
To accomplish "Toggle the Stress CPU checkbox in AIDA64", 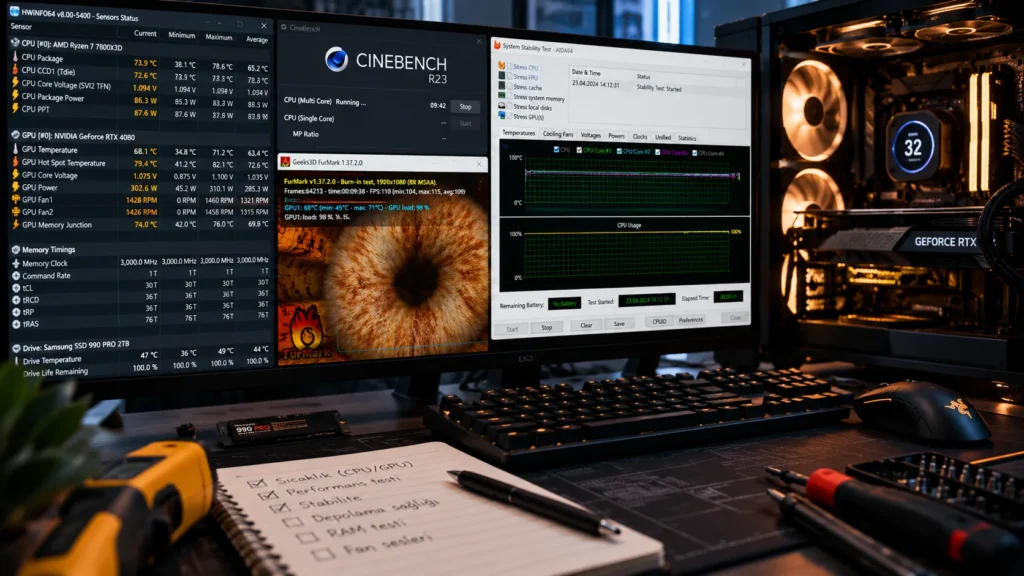I will pyautogui.click(x=509, y=67).
